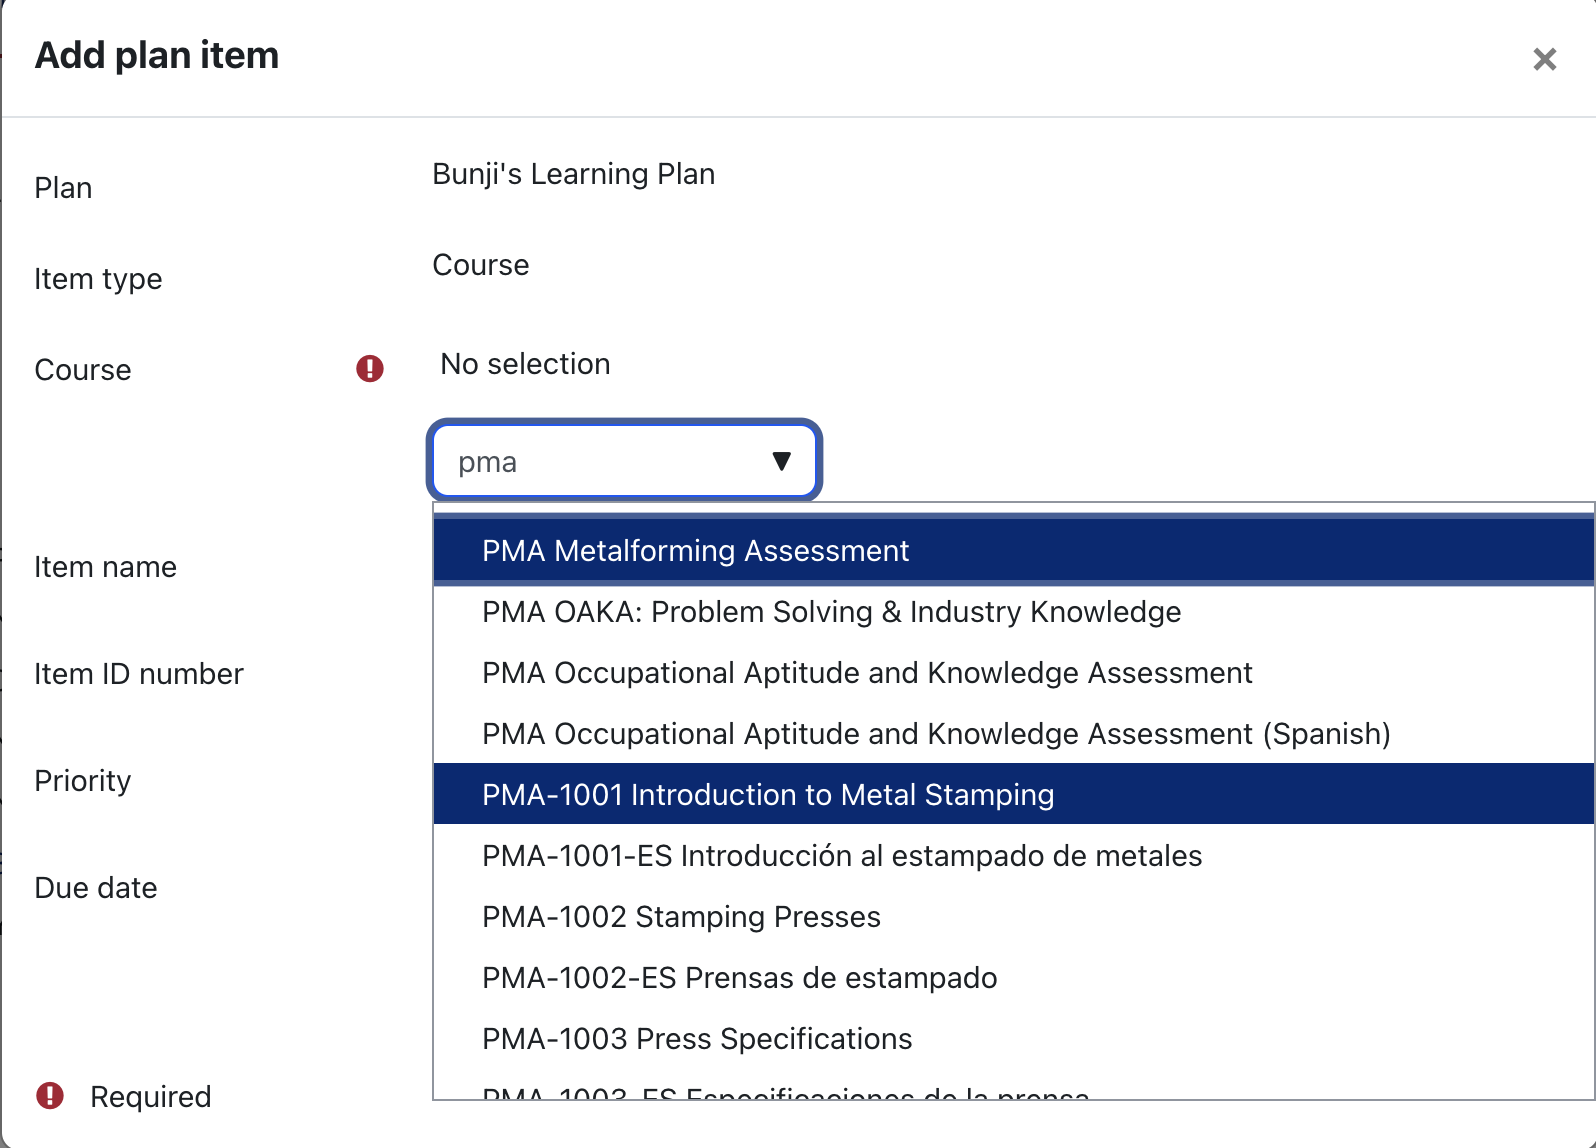Choose the Spanish PMA Occupational Aptitude Assessment
The height and width of the screenshot is (1148, 1596).
[x=936, y=734]
